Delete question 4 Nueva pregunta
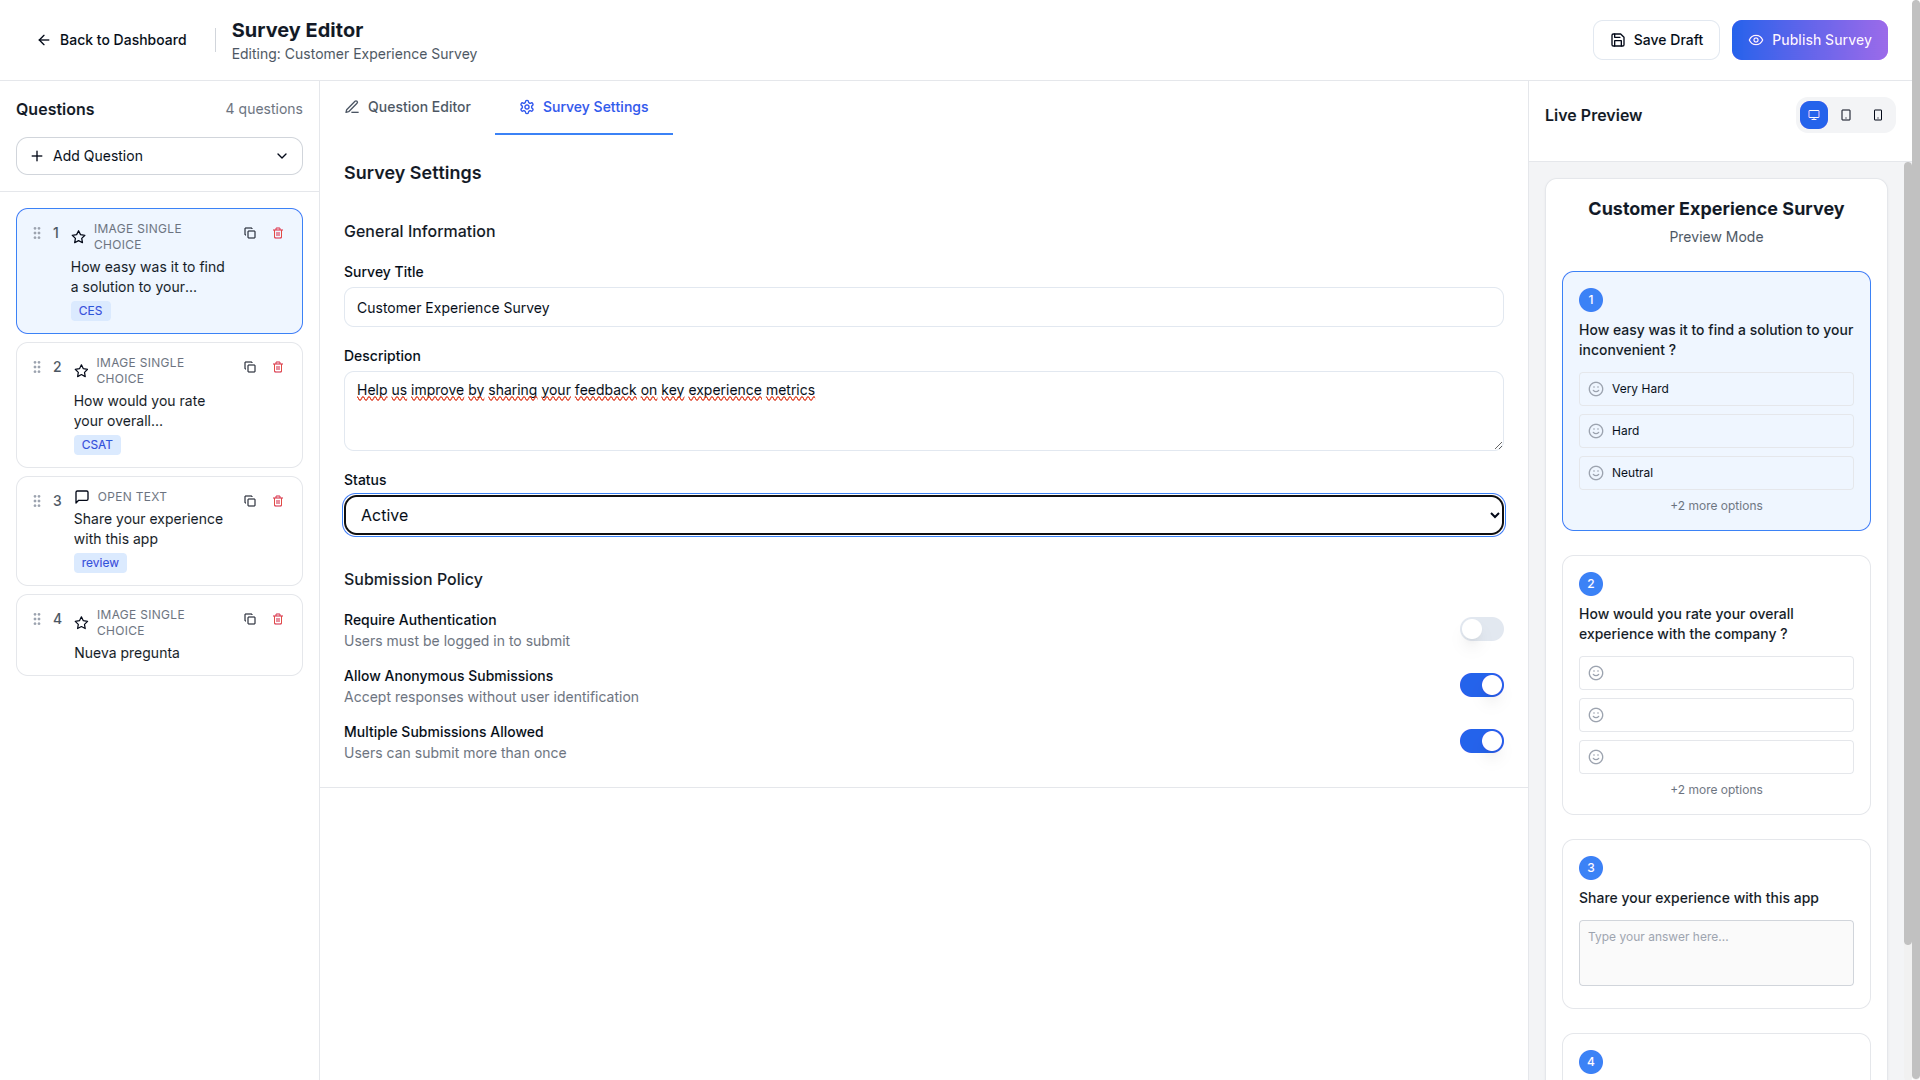The image size is (1920, 1080). point(278,619)
